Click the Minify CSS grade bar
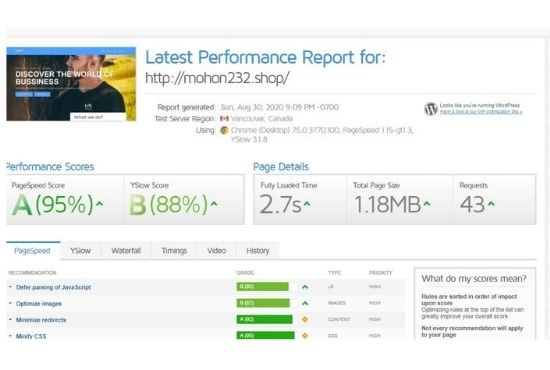The width and height of the screenshot is (550, 370). pos(267,335)
